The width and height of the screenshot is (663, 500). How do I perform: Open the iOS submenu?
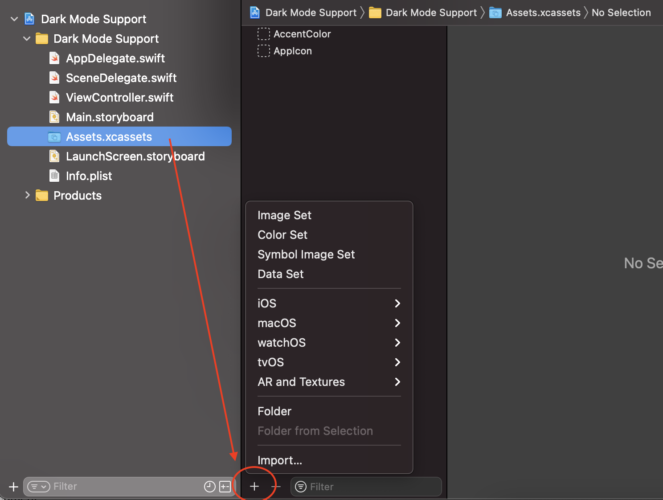[x=329, y=303]
